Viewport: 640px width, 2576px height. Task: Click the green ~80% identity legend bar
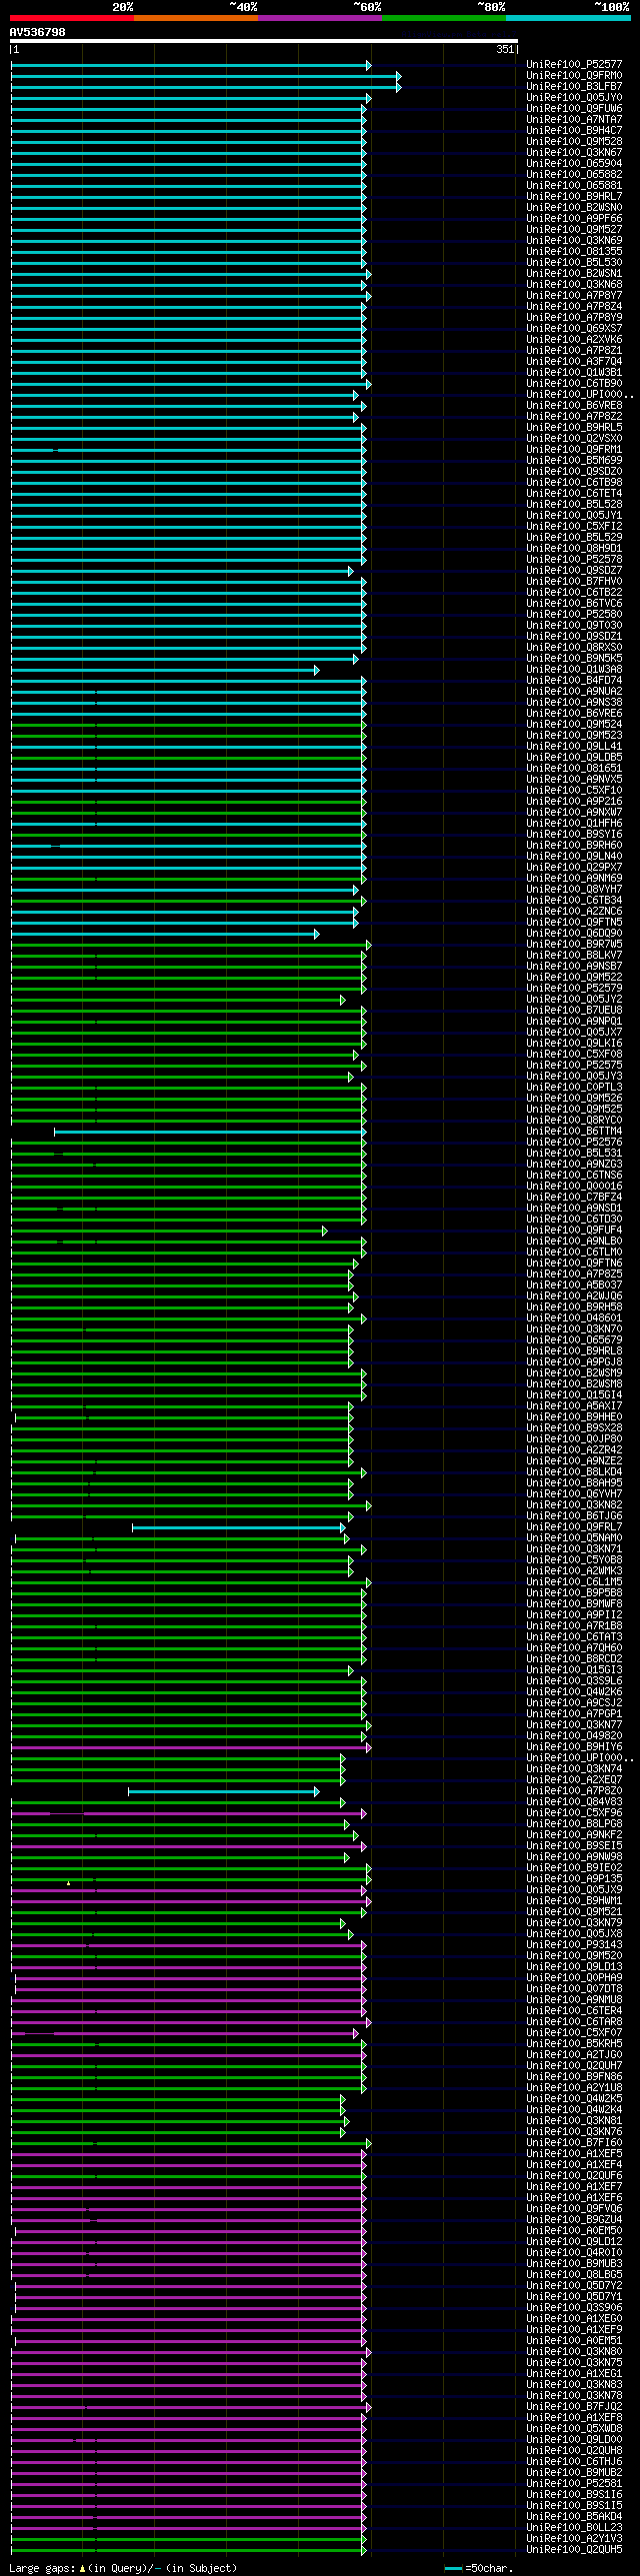tap(444, 18)
